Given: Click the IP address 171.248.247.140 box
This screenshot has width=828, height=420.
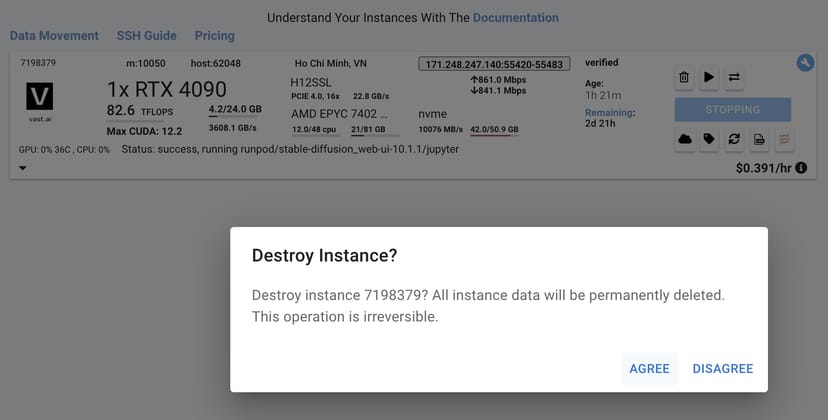Looking at the screenshot, I should pos(494,64).
